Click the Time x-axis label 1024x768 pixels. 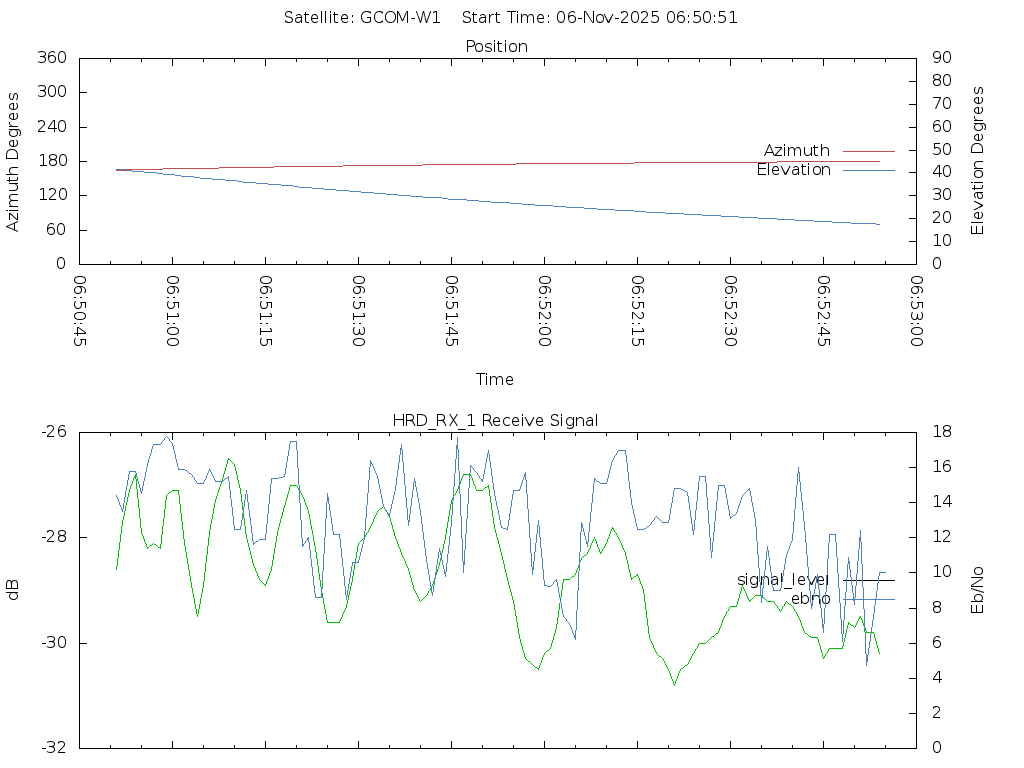click(495, 380)
